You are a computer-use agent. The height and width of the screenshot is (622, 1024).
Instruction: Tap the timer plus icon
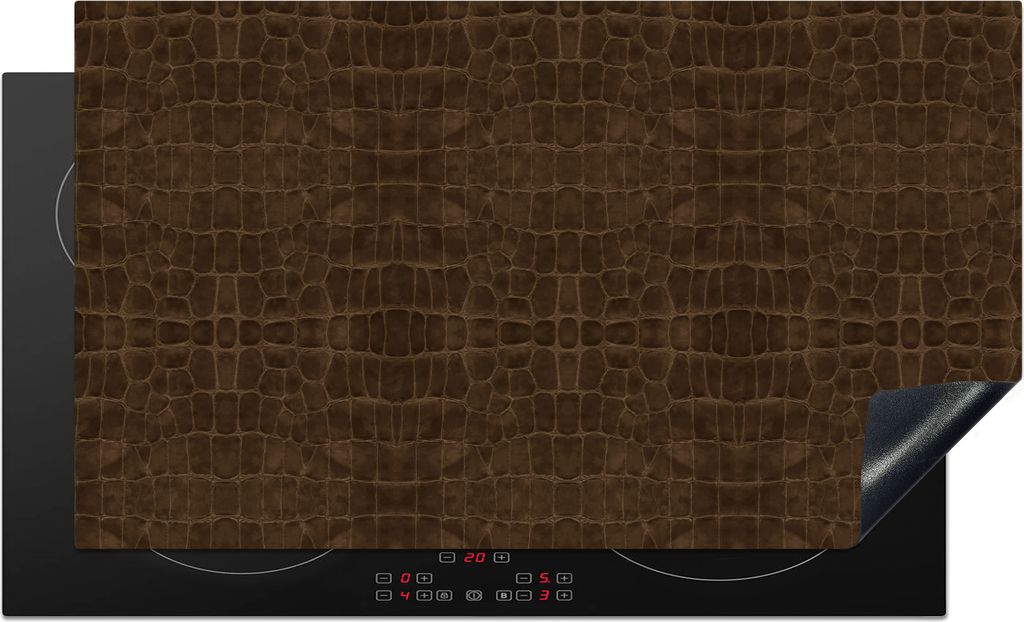[x=501, y=558]
